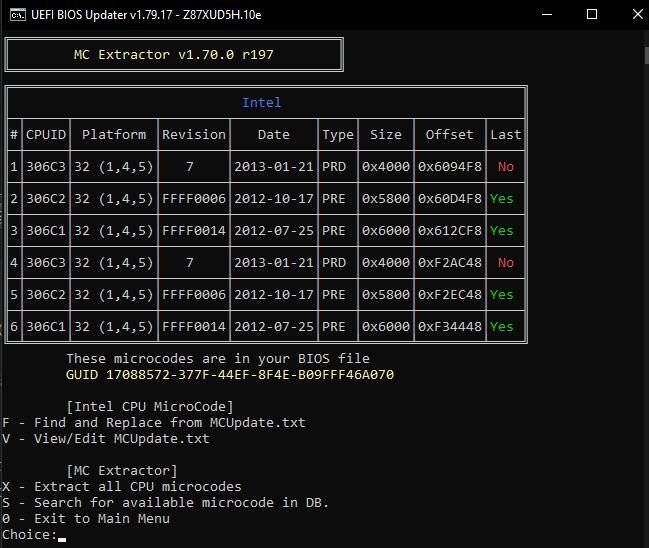Click the red No in row 1

click(506, 167)
